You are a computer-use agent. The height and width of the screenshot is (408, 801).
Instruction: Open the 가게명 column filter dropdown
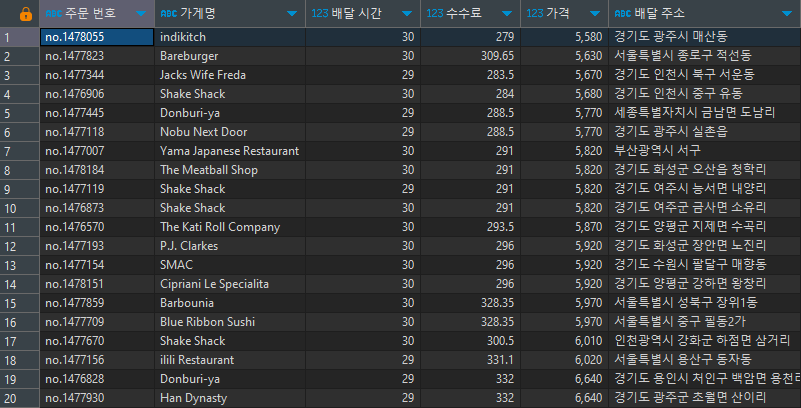click(x=292, y=14)
